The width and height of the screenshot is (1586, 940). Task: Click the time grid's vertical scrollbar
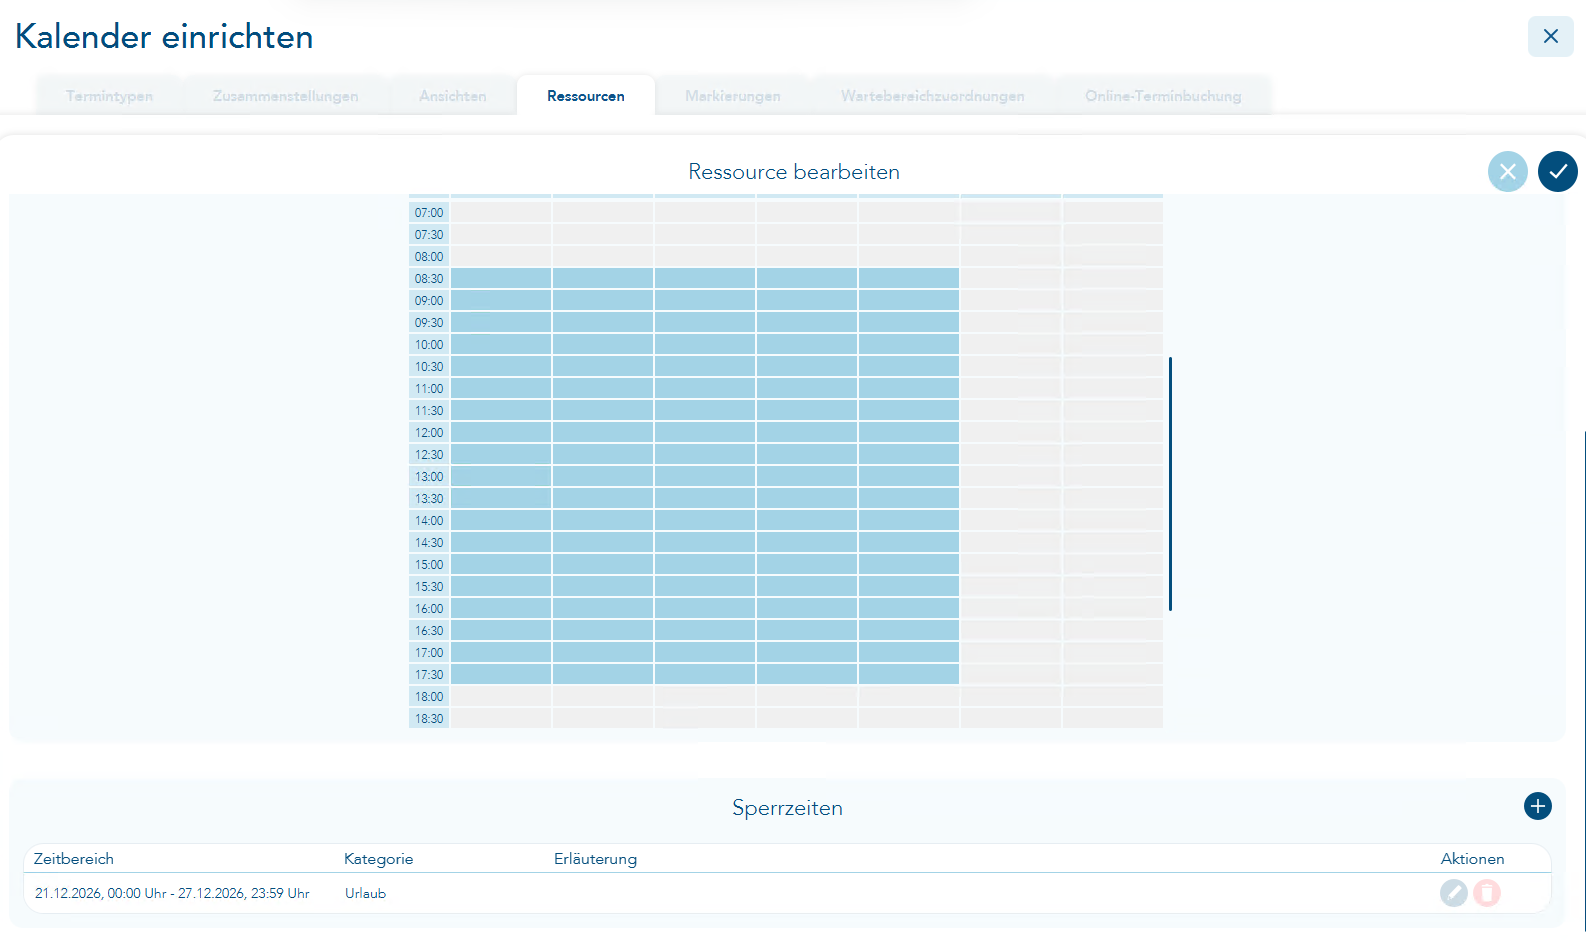pyautogui.click(x=1170, y=483)
